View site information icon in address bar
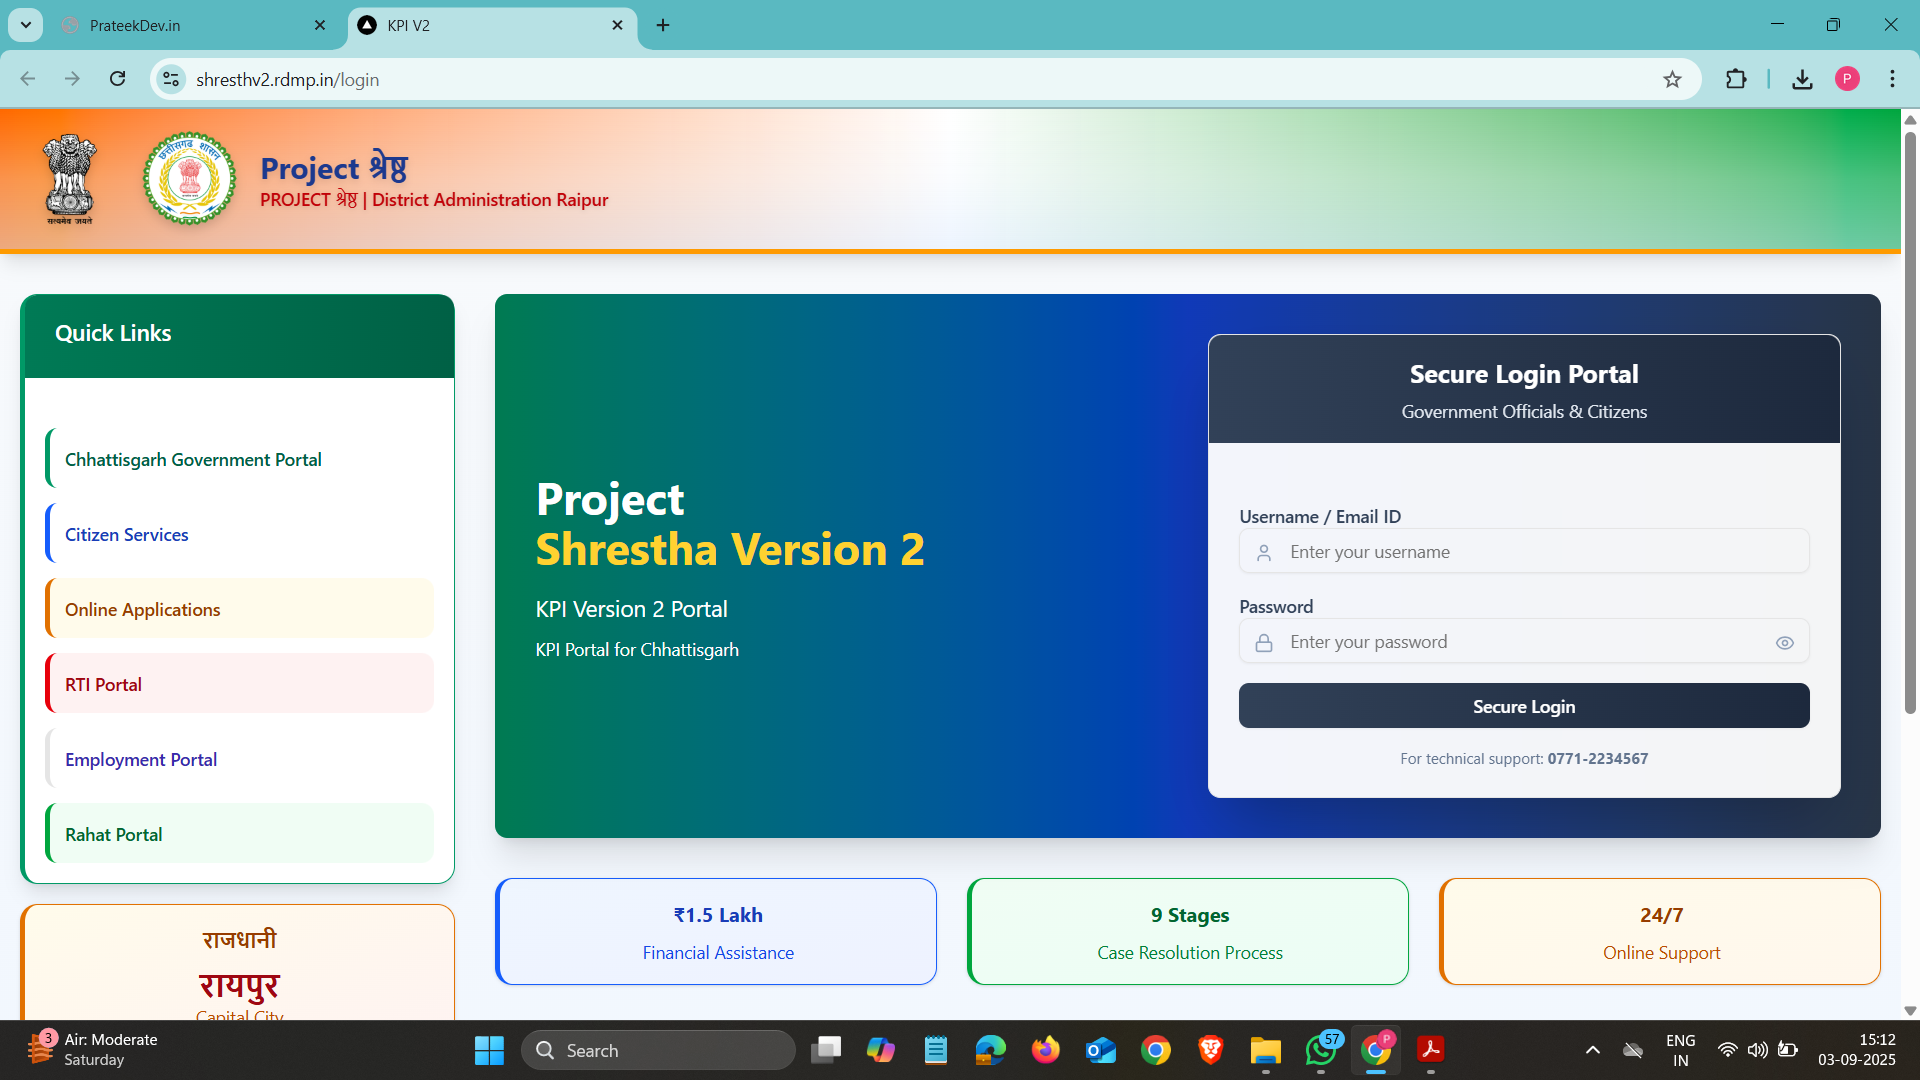Viewport: 1920px width, 1080px height. [x=171, y=79]
